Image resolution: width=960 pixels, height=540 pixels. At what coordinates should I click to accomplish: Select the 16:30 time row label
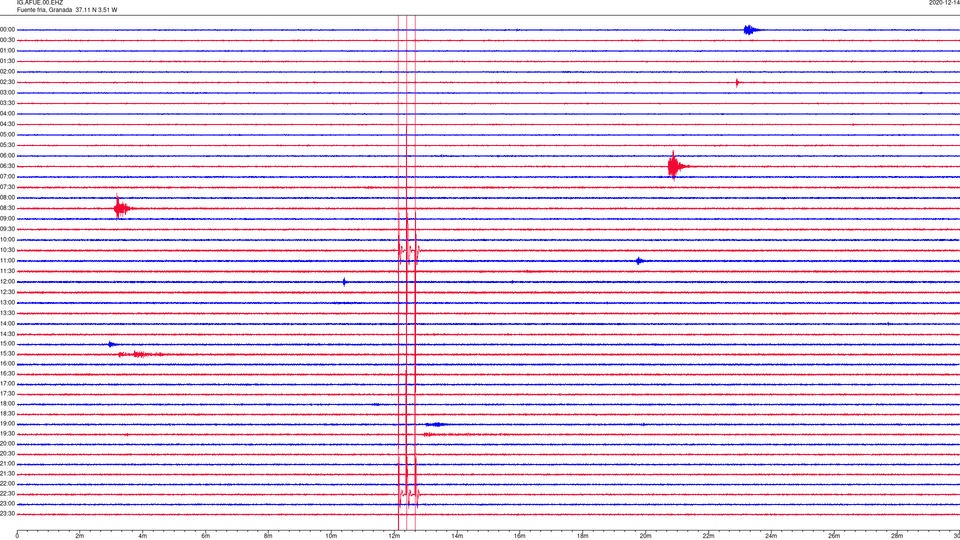pos(8,373)
